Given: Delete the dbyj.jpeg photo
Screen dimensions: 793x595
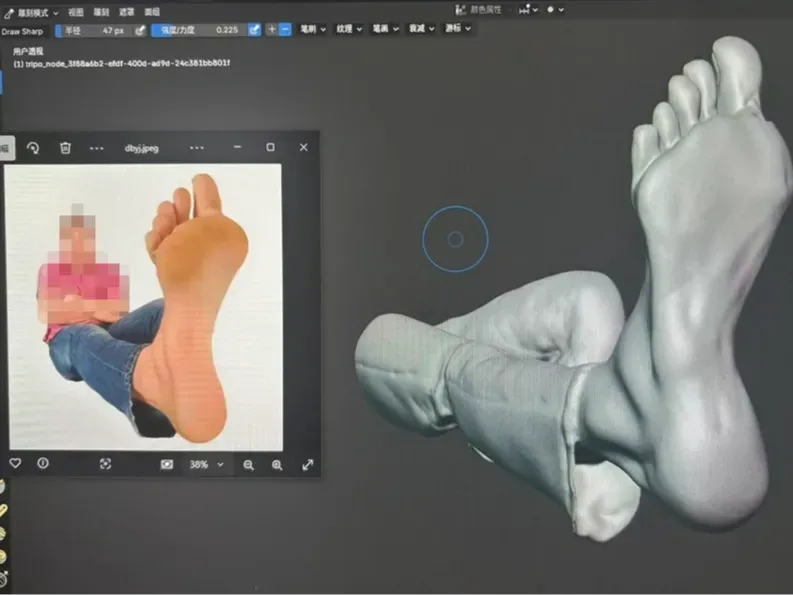Looking at the screenshot, I should pos(65,148).
